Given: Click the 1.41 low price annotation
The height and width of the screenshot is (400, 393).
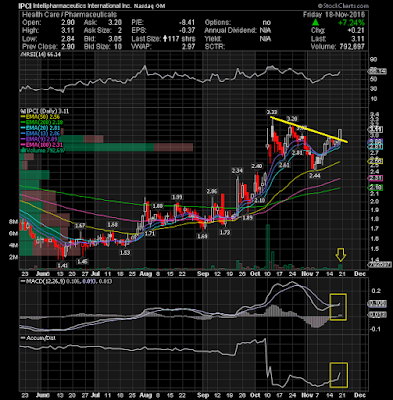Looking at the screenshot, I should click(x=62, y=265).
